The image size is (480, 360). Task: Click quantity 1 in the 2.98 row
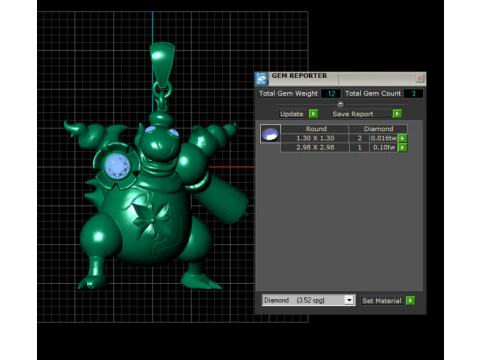[359, 147]
